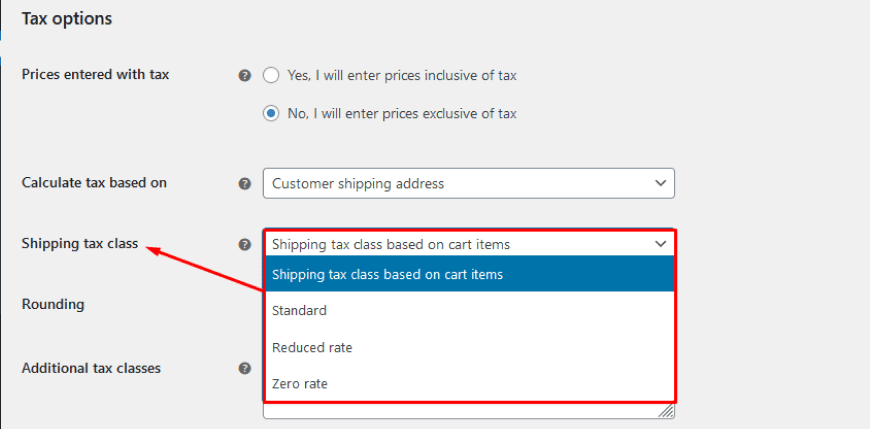
Task: Click help icon next to Additional tax classes
Action: tap(244, 368)
